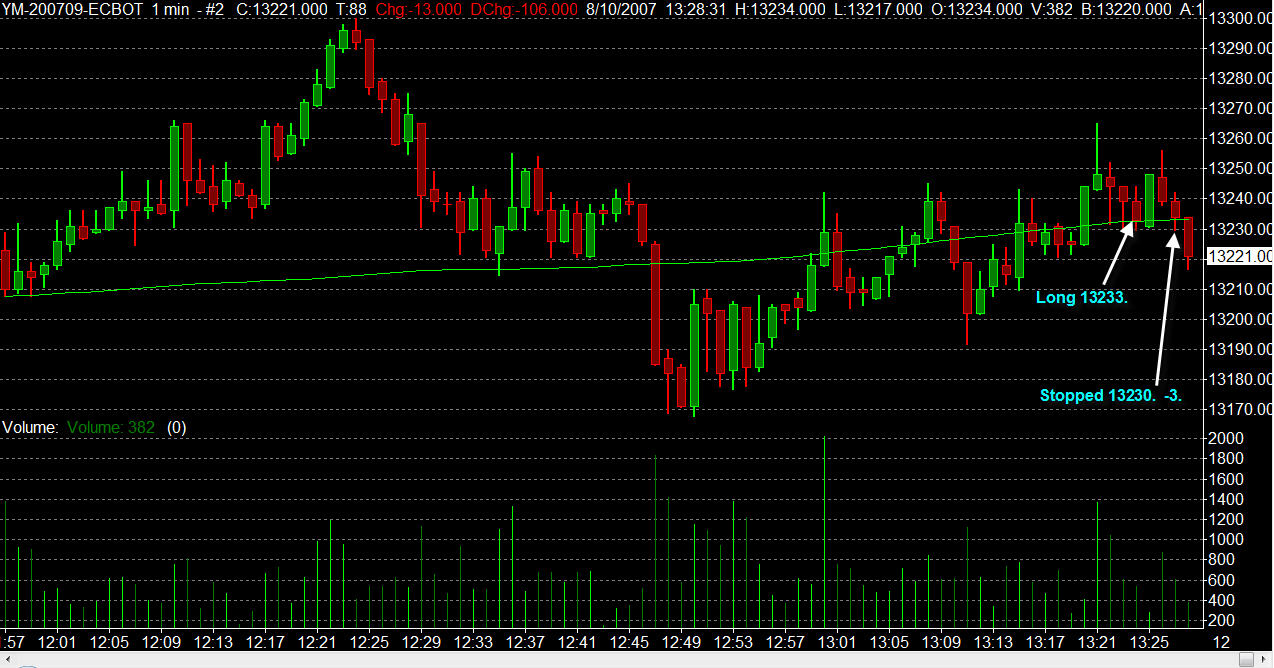Click the (0) text beside Volume label
The image size is (1274, 668).
tap(177, 427)
